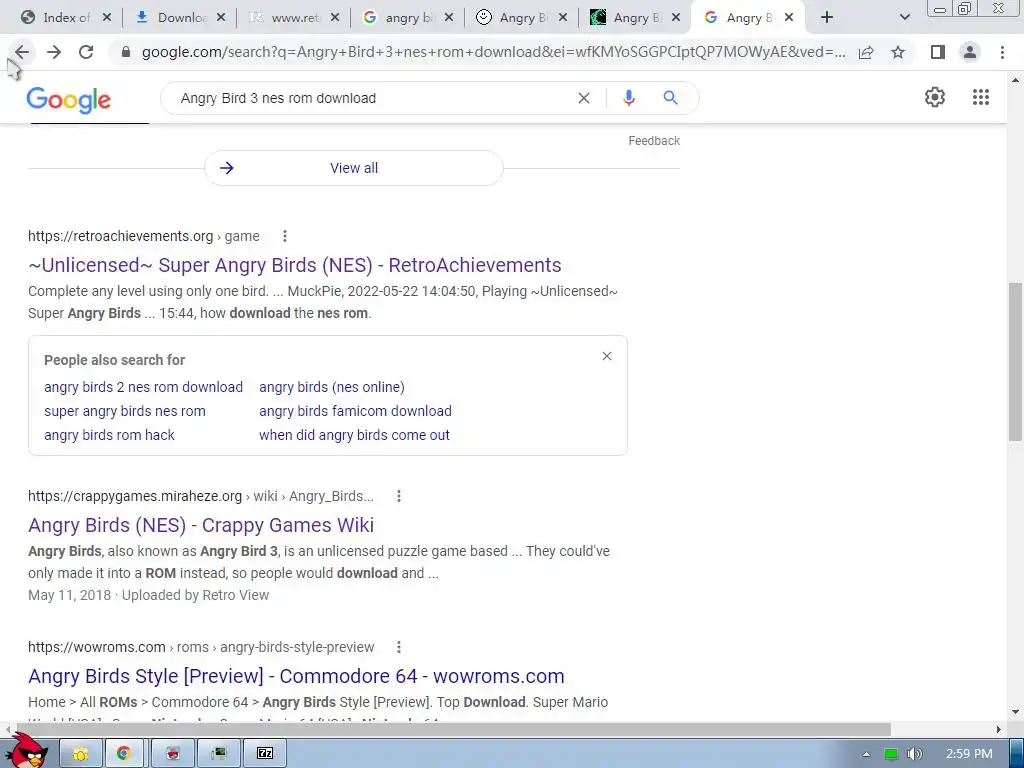Clear the search box with the X icon
The height and width of the screenshot is (768, 1024).
[x=584, y=98]
